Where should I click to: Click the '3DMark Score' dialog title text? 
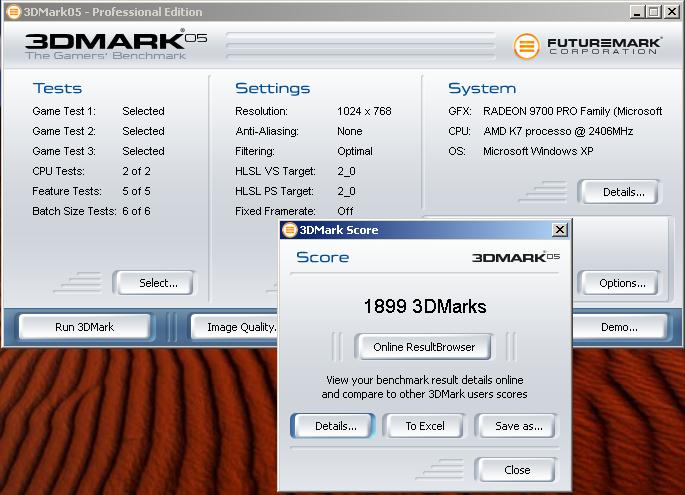pos(339,230)
